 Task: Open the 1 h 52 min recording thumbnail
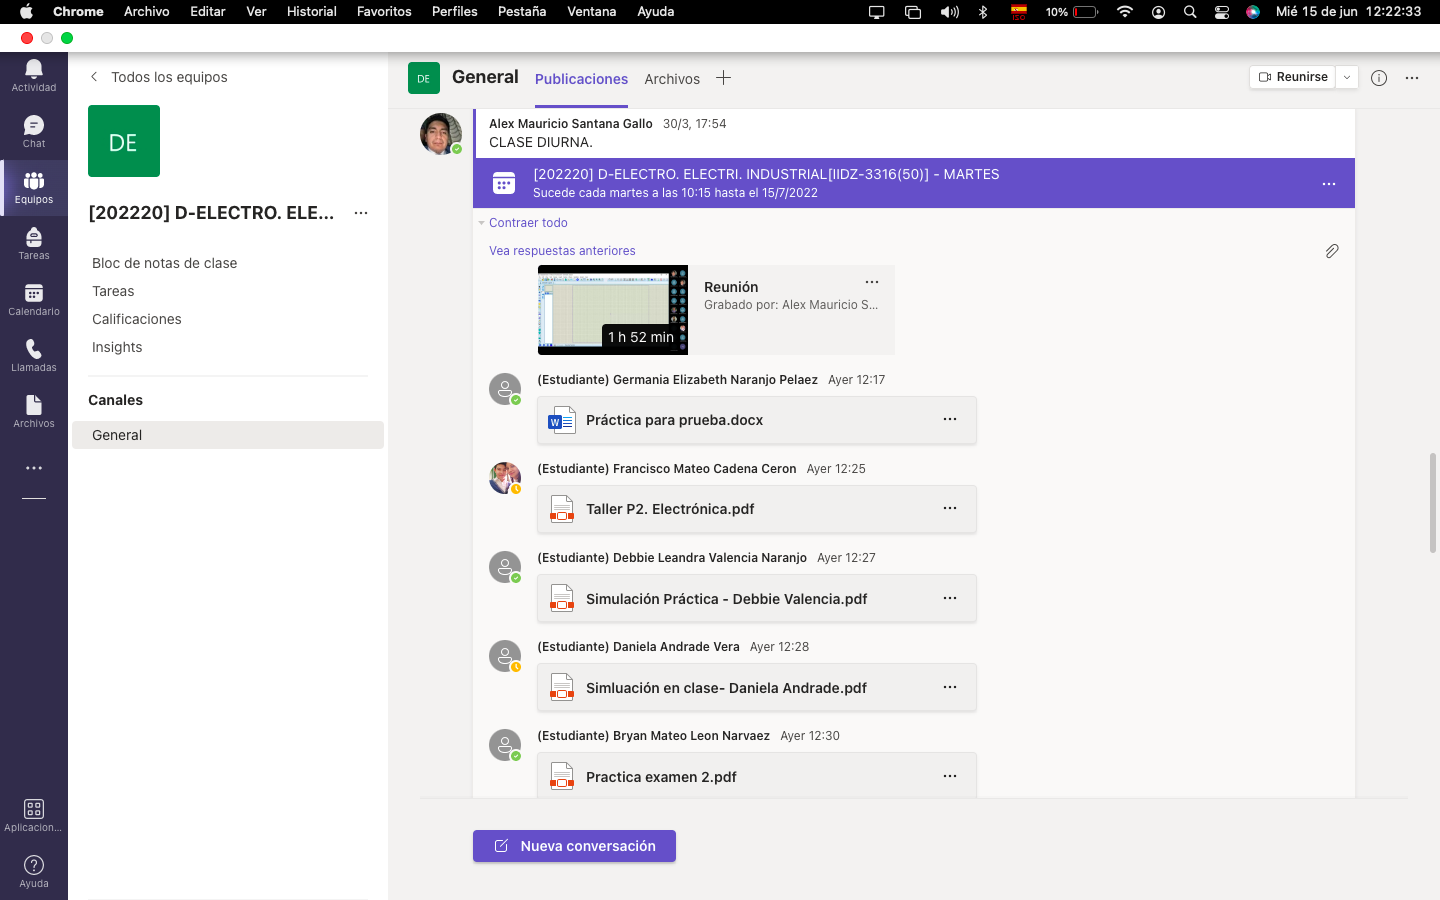(x=613, y=310)
